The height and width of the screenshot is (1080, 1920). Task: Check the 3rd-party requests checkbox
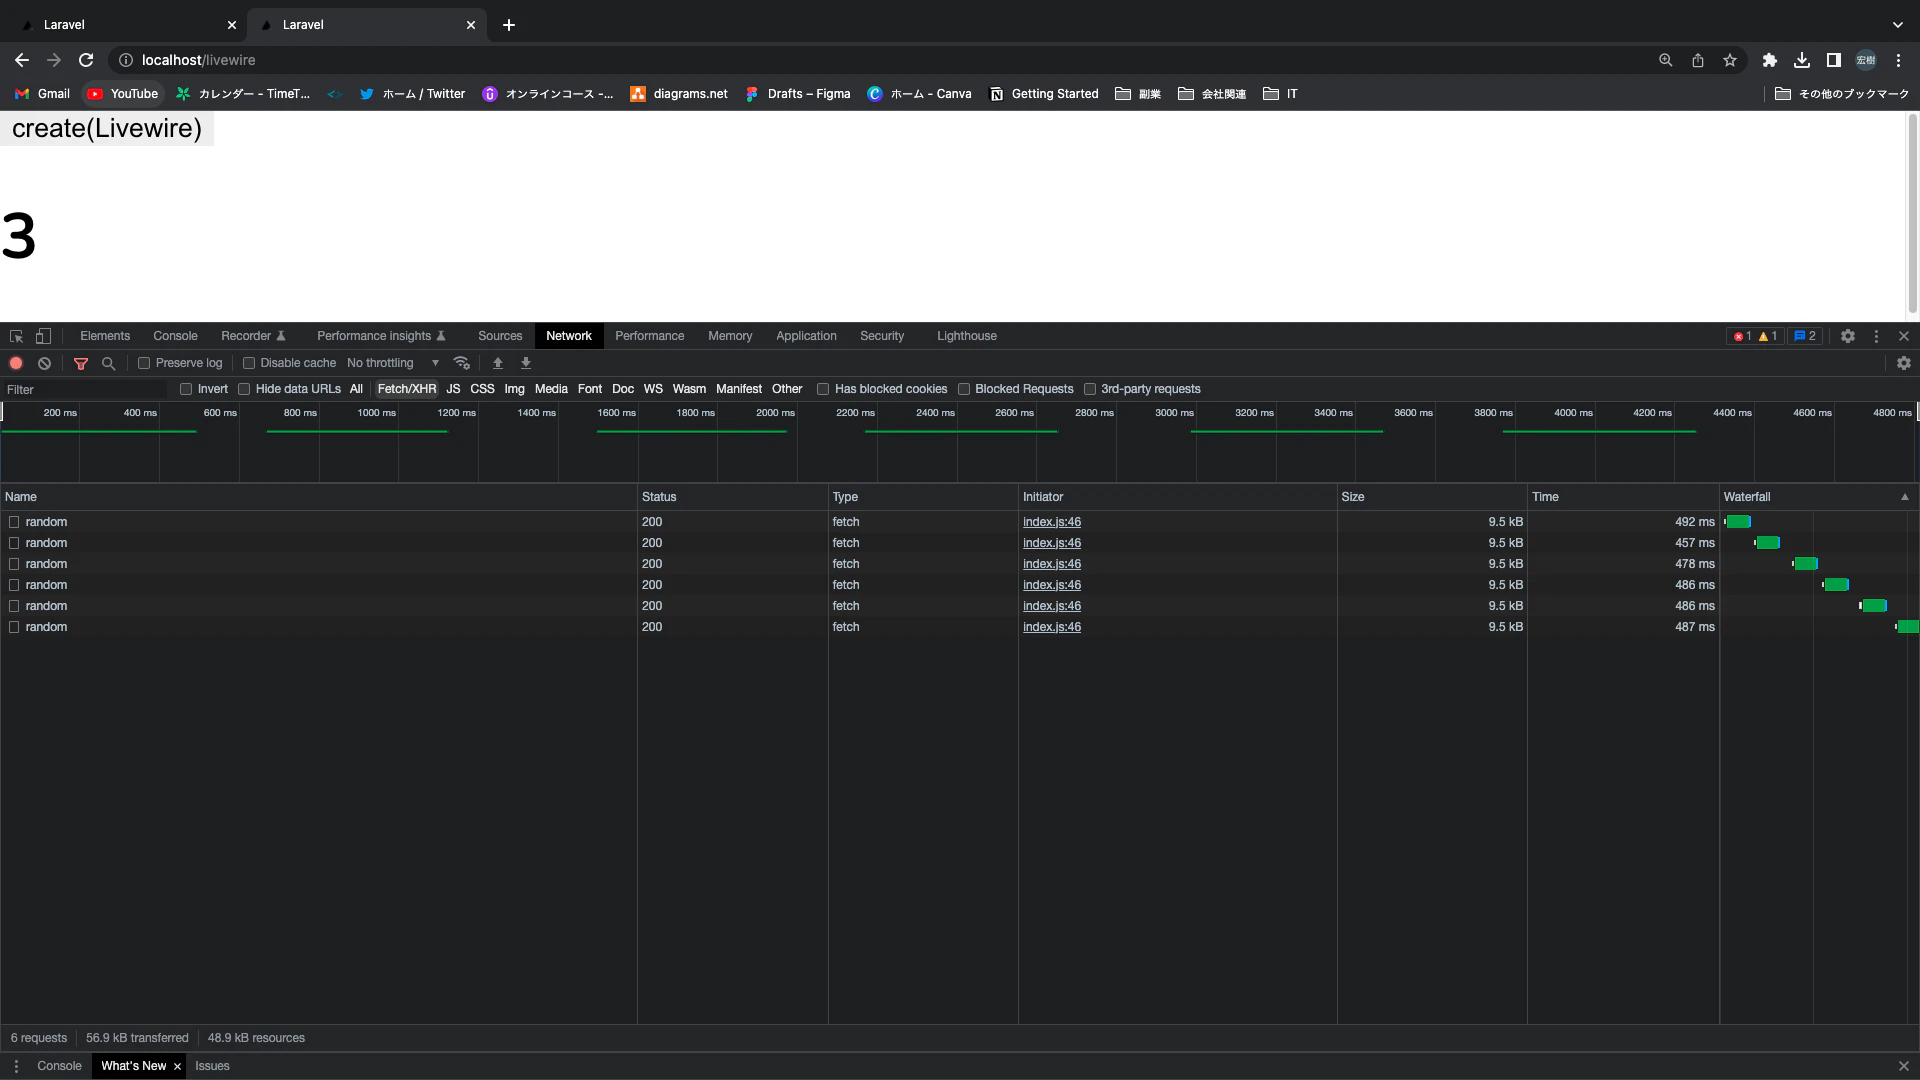[x=1090, y=389]
